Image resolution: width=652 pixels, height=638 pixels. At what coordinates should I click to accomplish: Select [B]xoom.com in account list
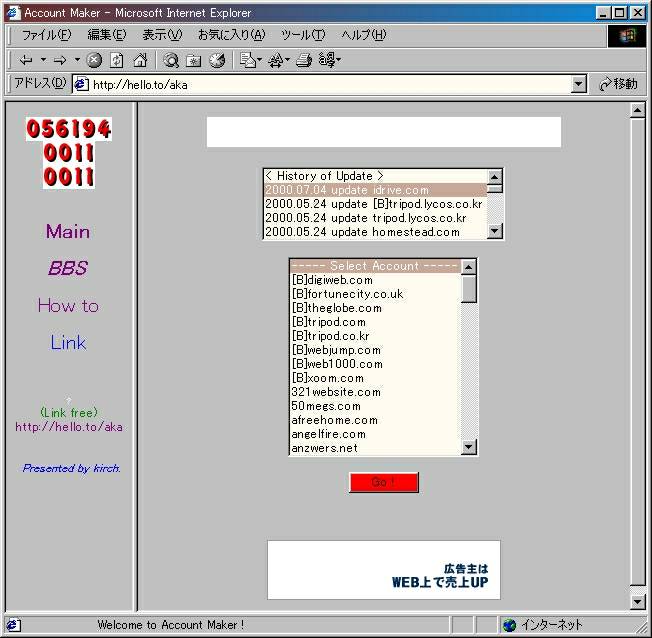click(375, 378)
